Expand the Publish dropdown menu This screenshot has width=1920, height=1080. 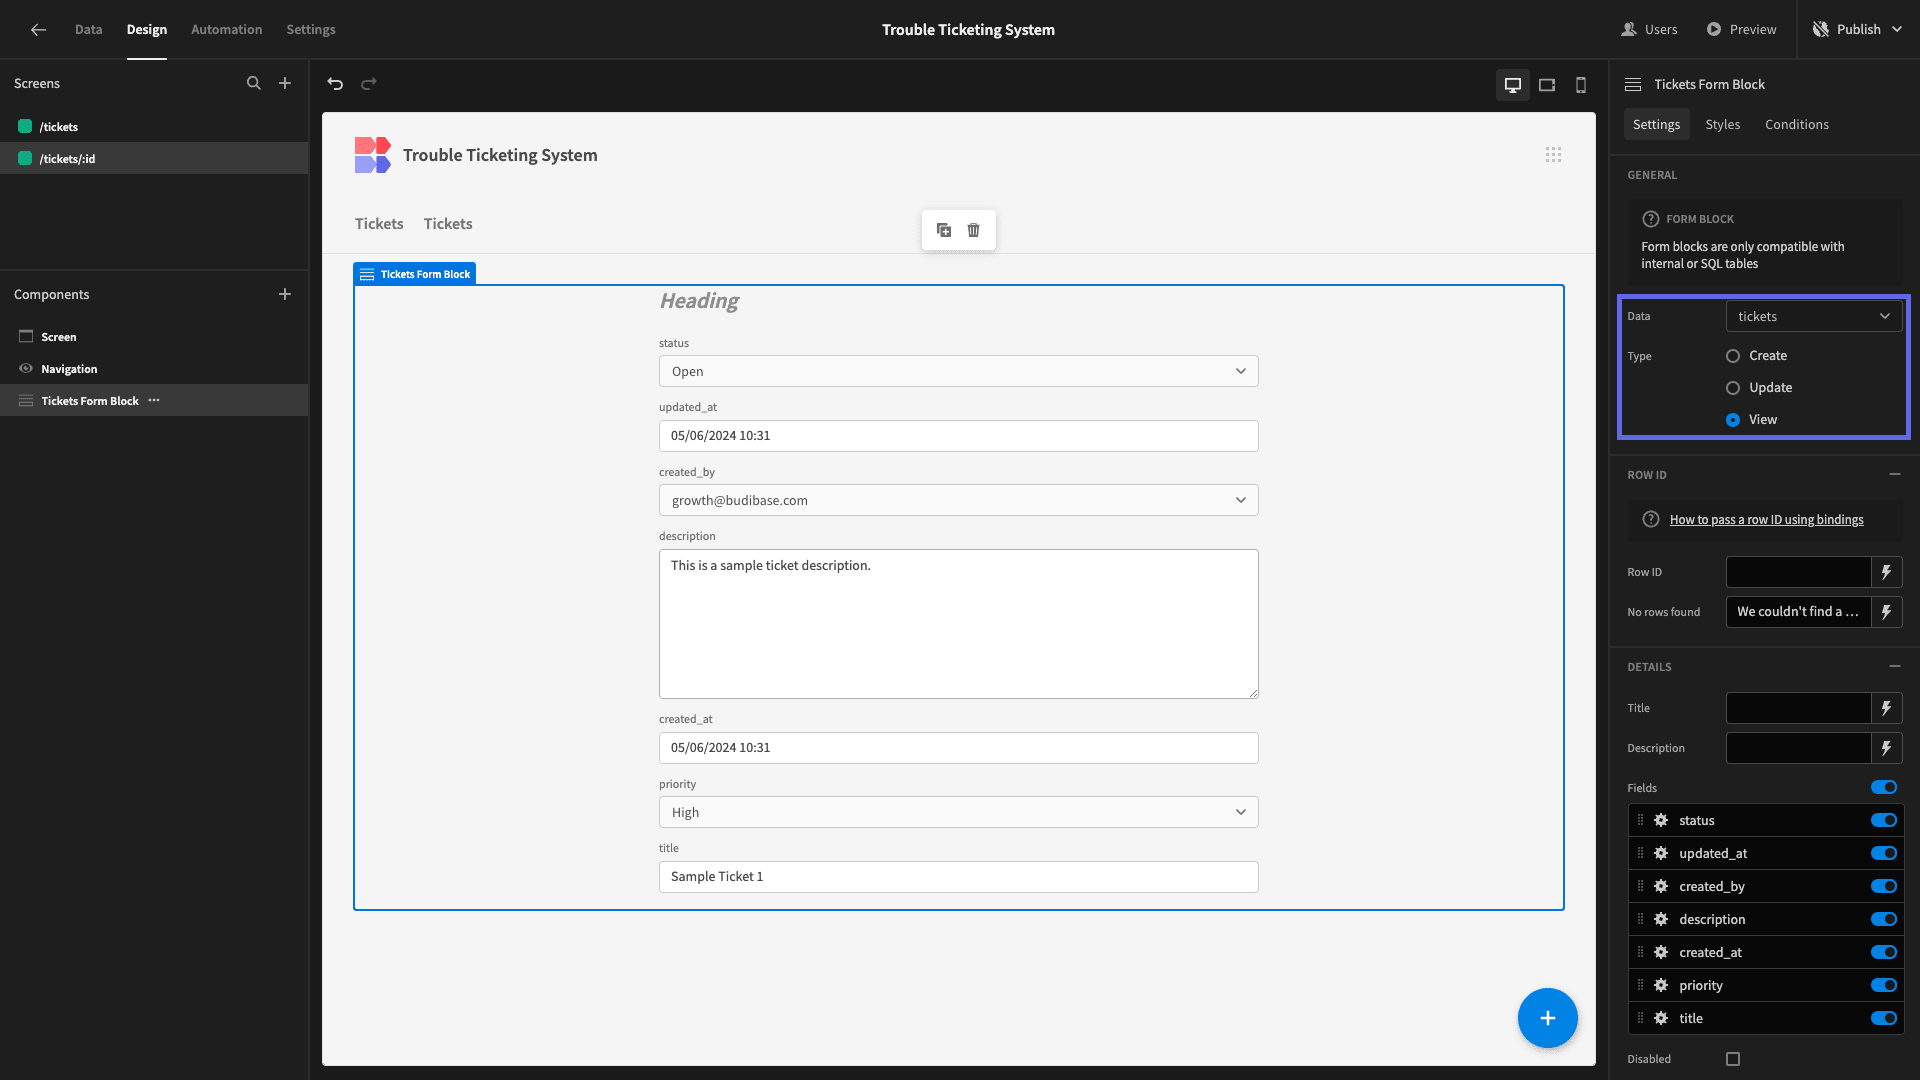point(1897,29)
